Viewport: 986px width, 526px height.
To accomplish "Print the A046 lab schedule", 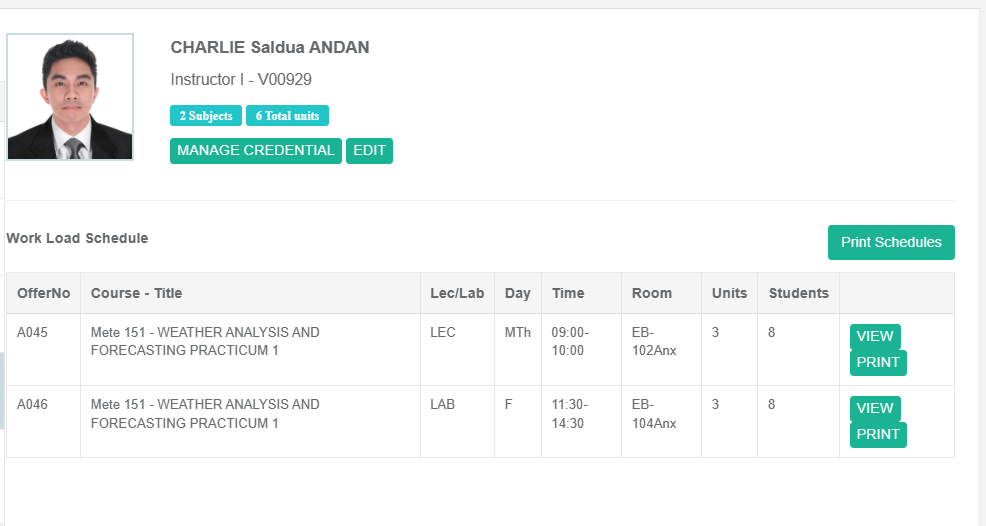I will pos(878,434).
